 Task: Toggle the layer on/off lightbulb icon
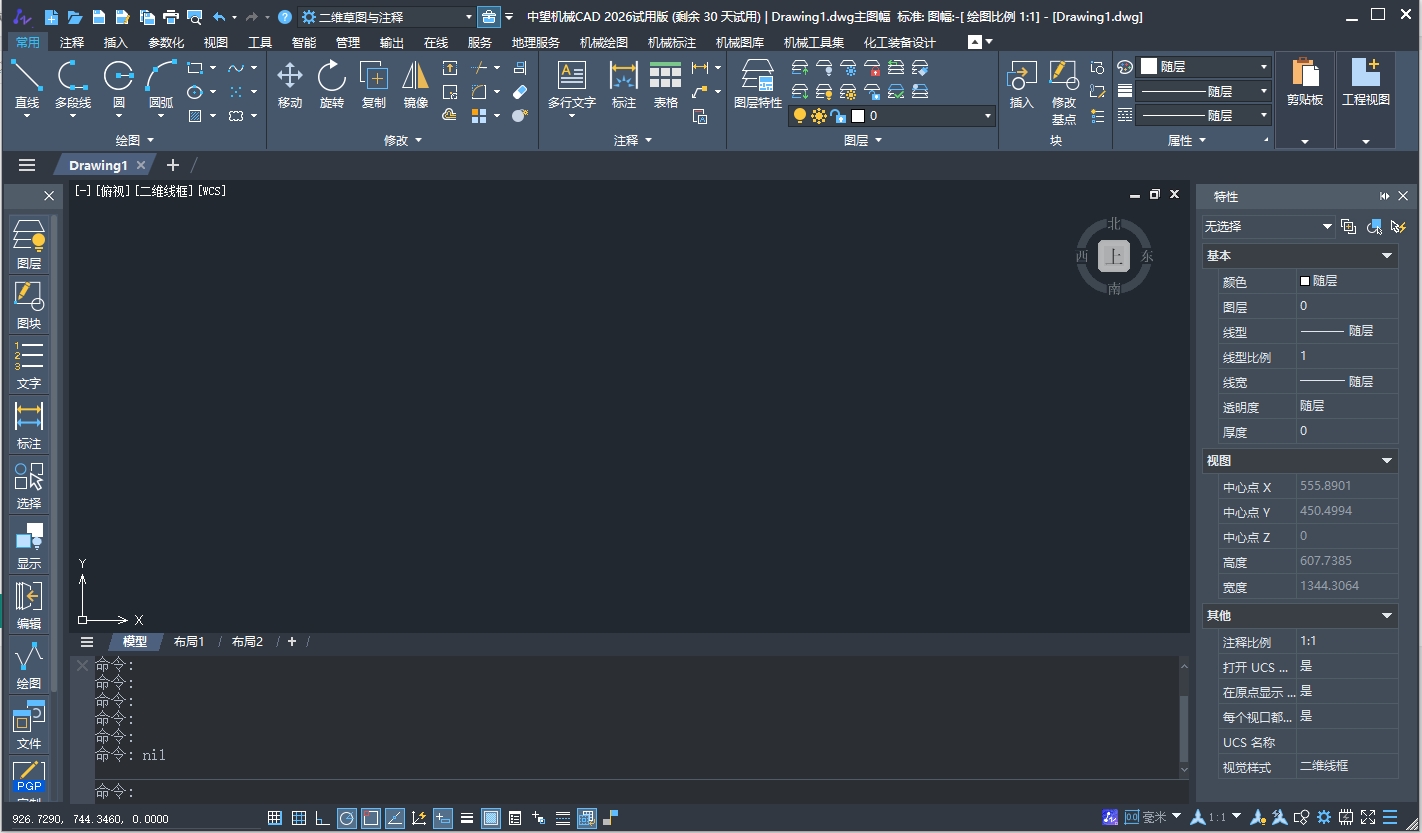tap(799, 116)
